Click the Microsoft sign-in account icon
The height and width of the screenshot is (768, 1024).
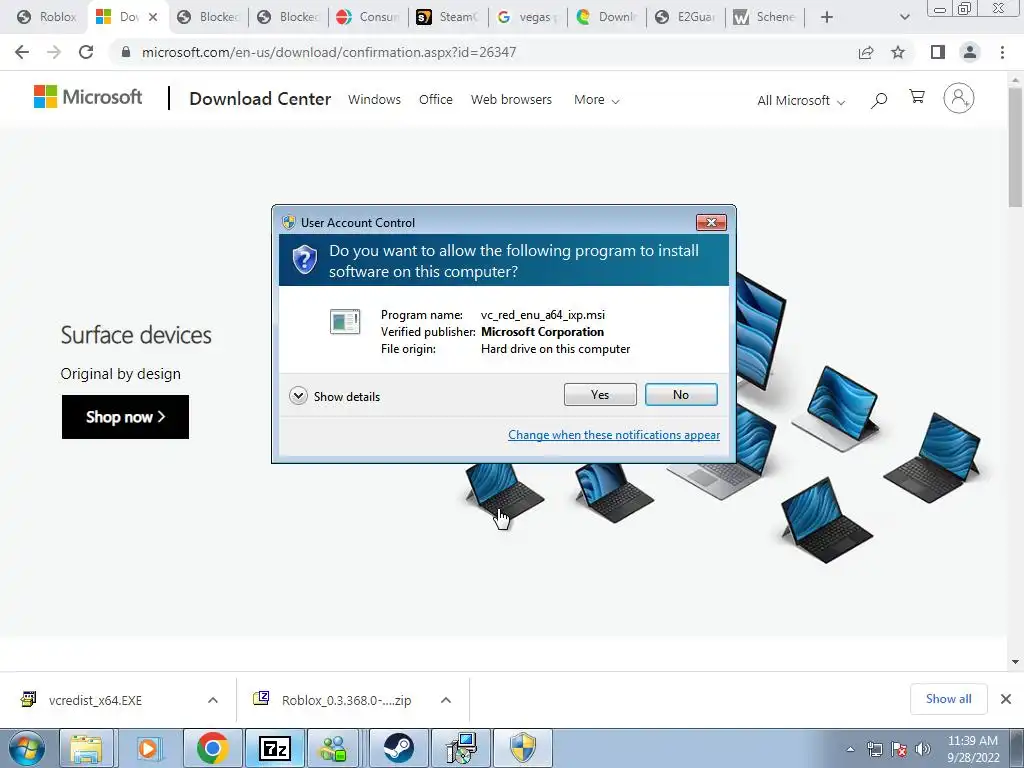959,98
